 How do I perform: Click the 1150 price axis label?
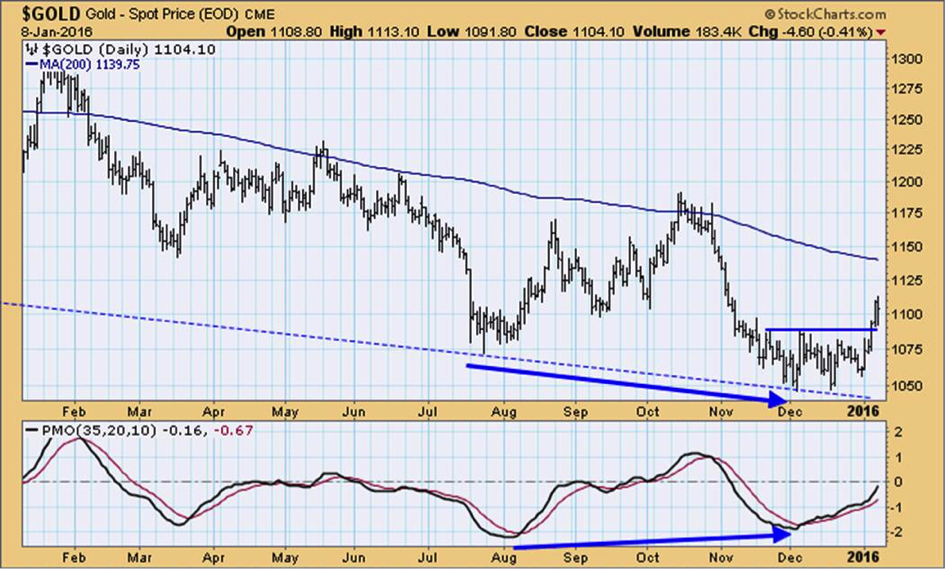pyautogui.click(x=909, y=247)
